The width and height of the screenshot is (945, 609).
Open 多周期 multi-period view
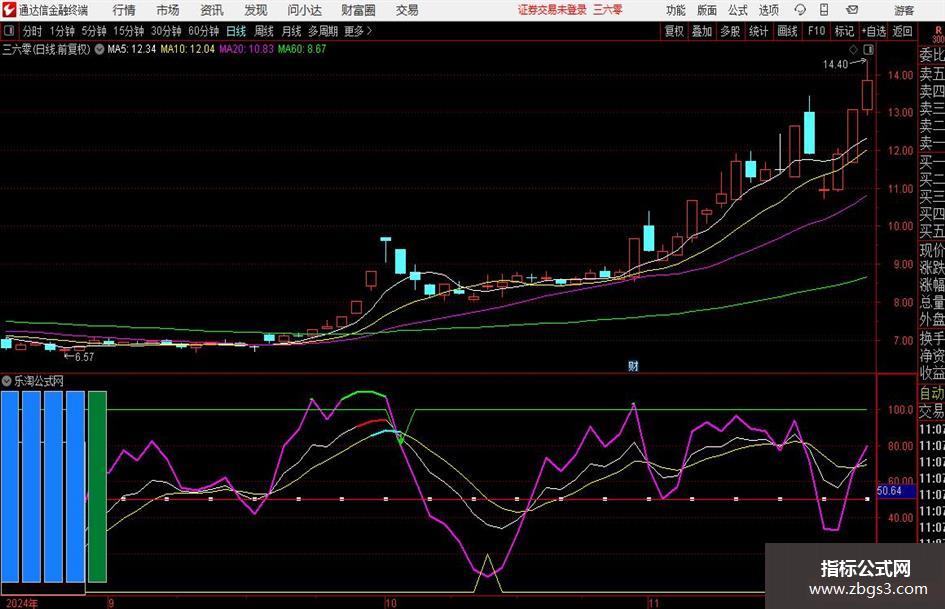click(323, 31)
